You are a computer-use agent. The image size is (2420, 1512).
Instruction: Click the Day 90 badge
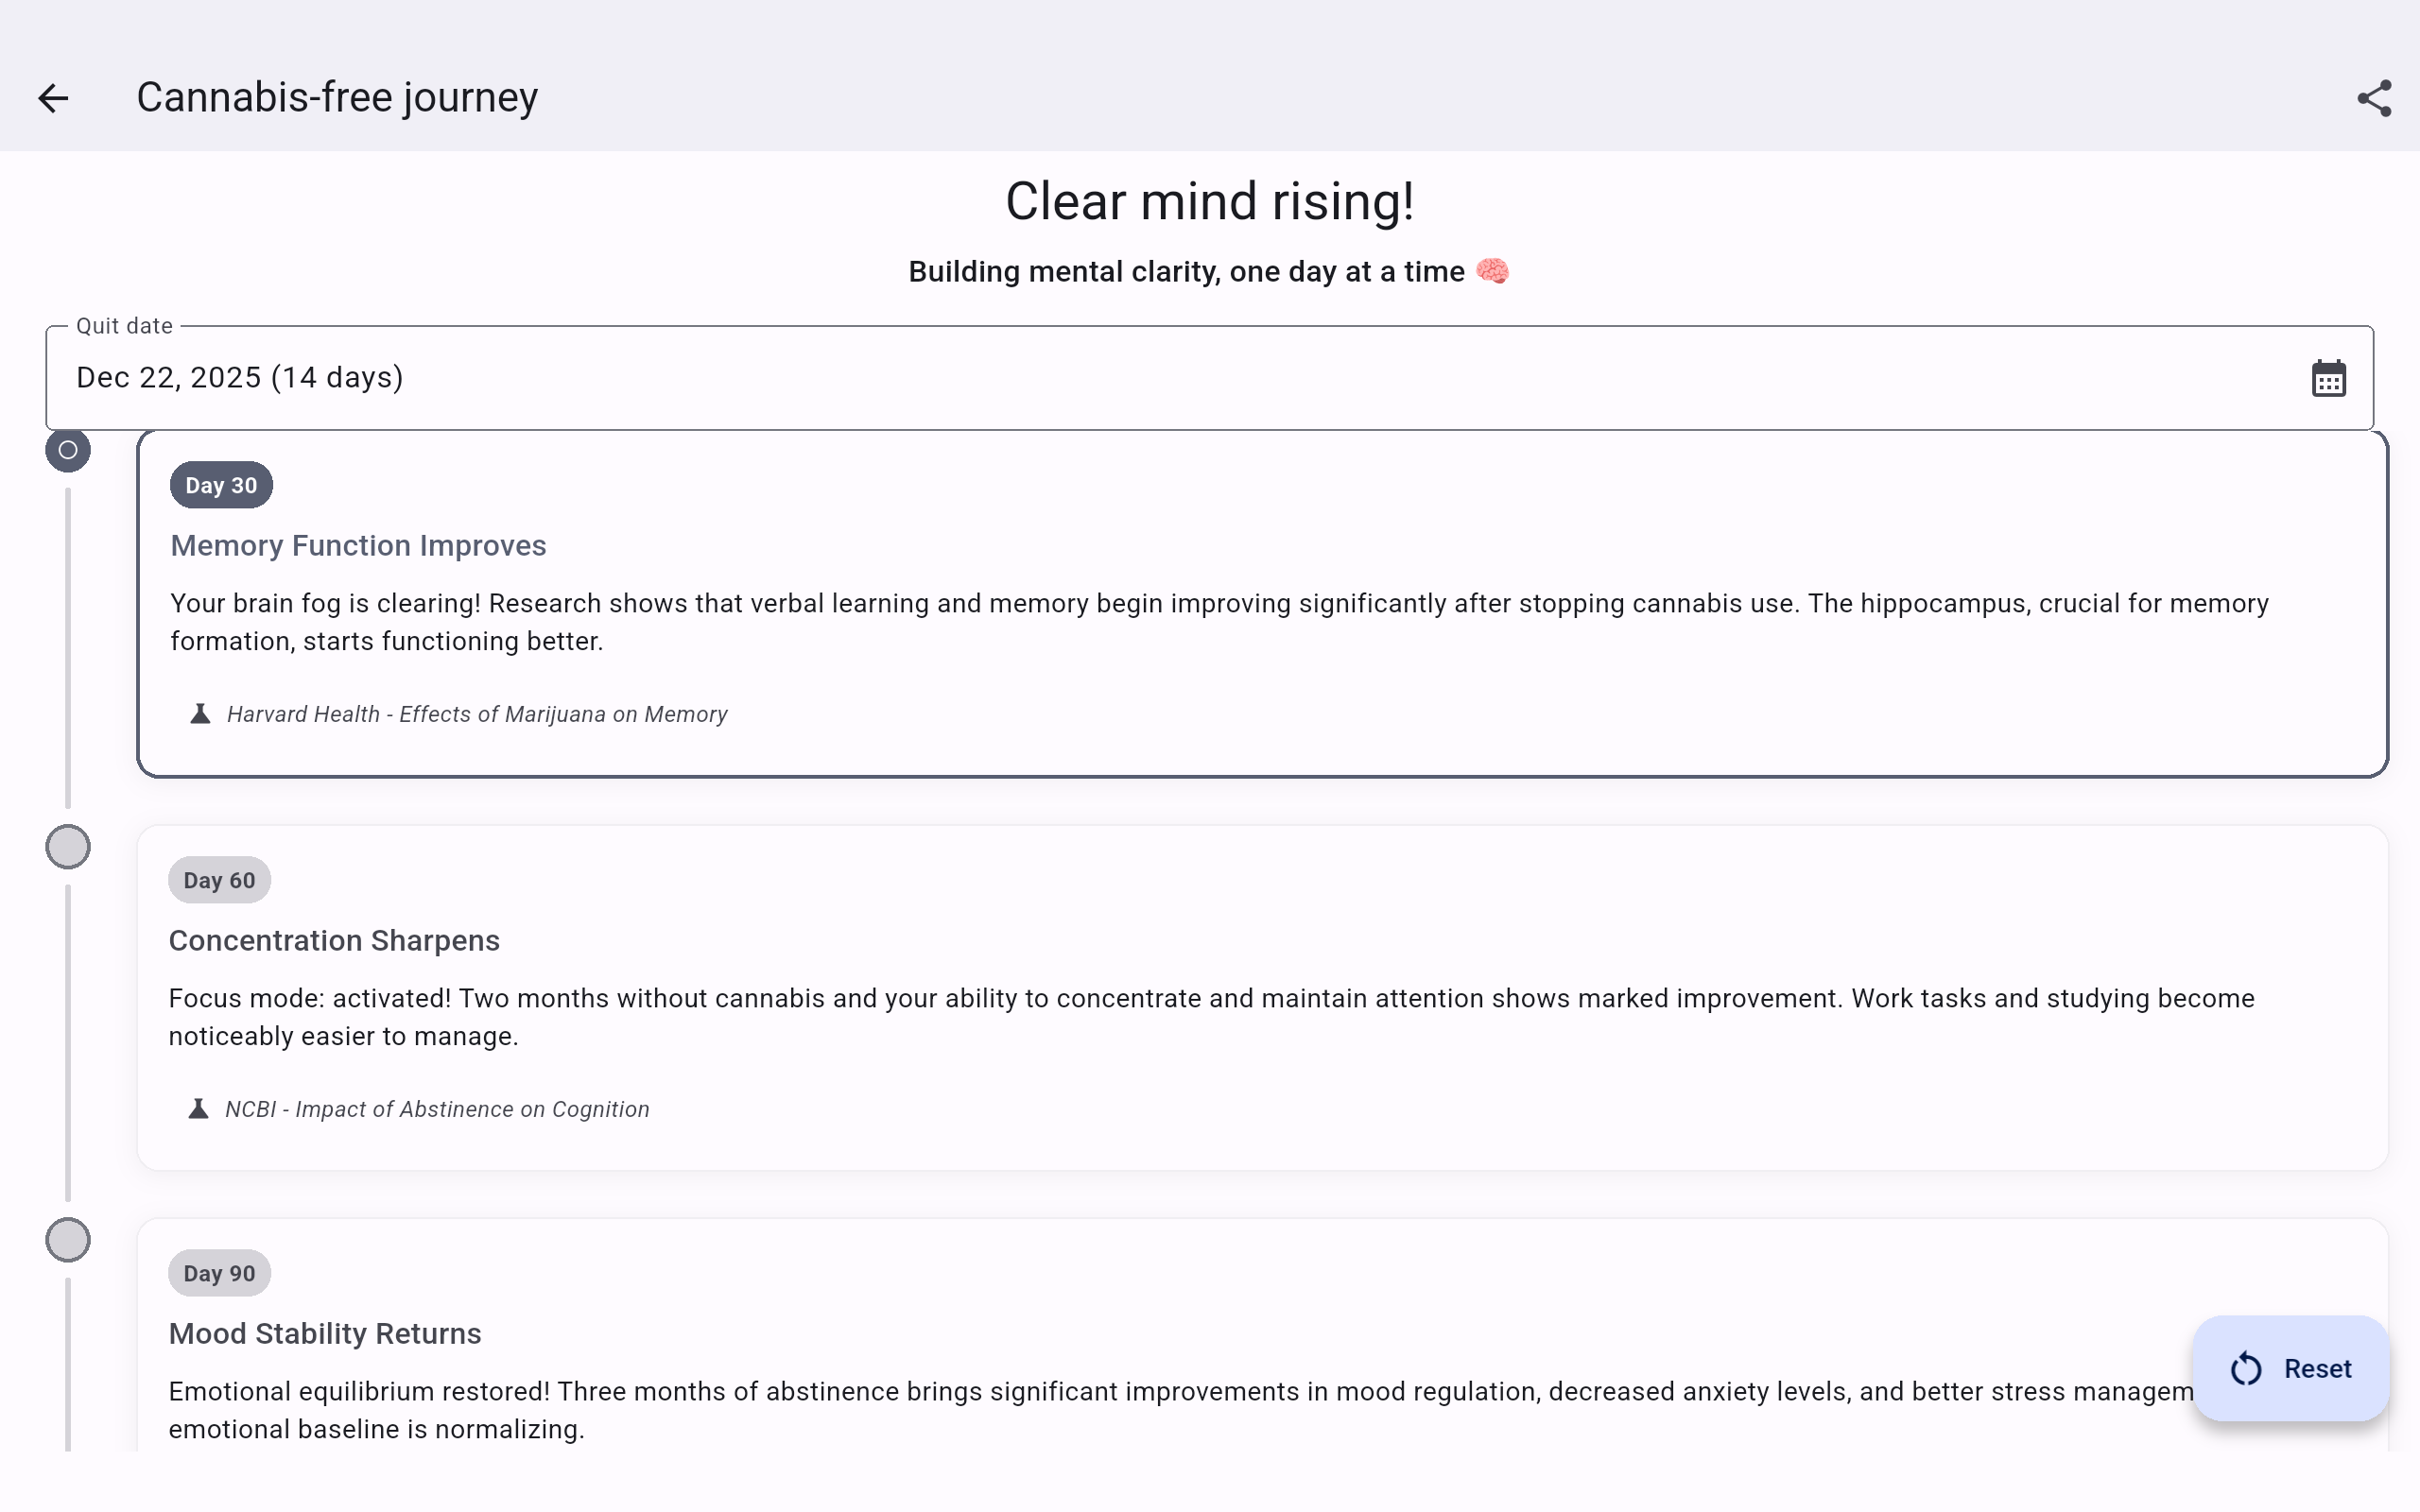[219, 1273]
